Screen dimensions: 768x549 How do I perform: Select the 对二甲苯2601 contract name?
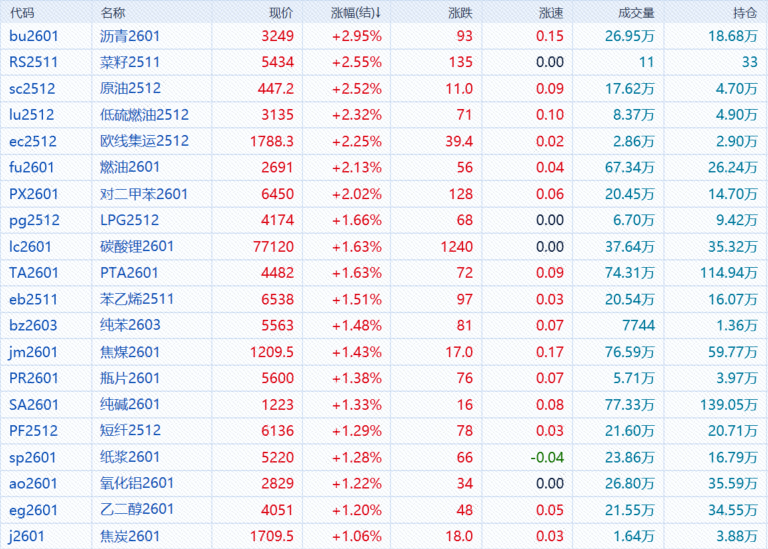[x=144, y=194]
